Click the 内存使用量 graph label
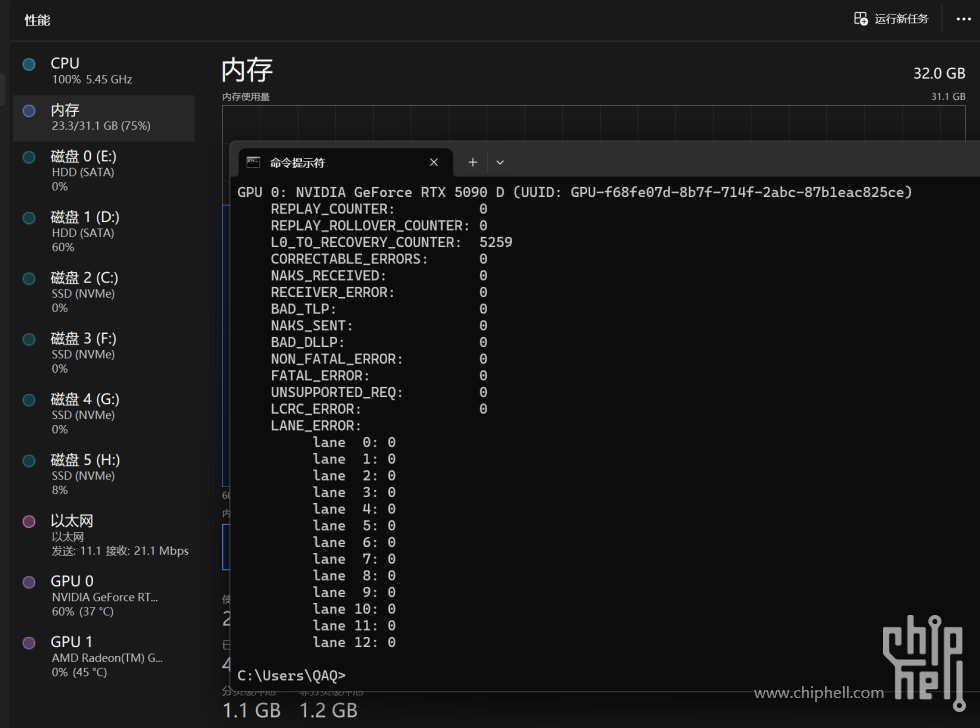 click(246, 97)
